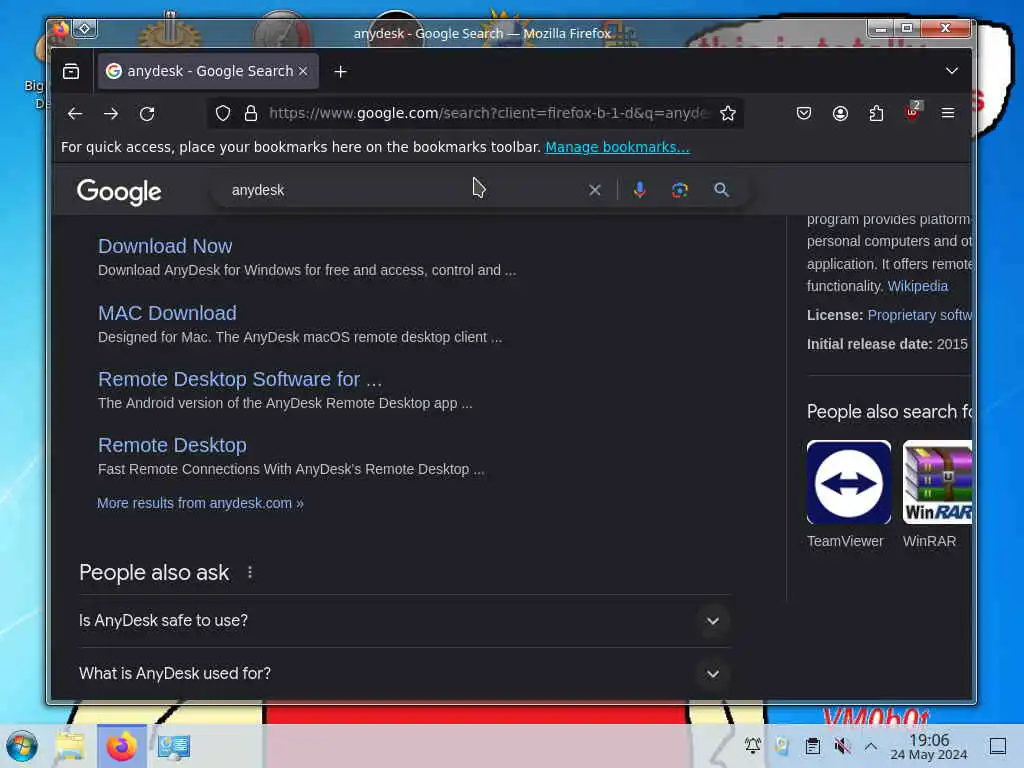This screenshot has height=768, width=1024.
Task: Open the computer settings taskbar icon
Action: point(174,746)
